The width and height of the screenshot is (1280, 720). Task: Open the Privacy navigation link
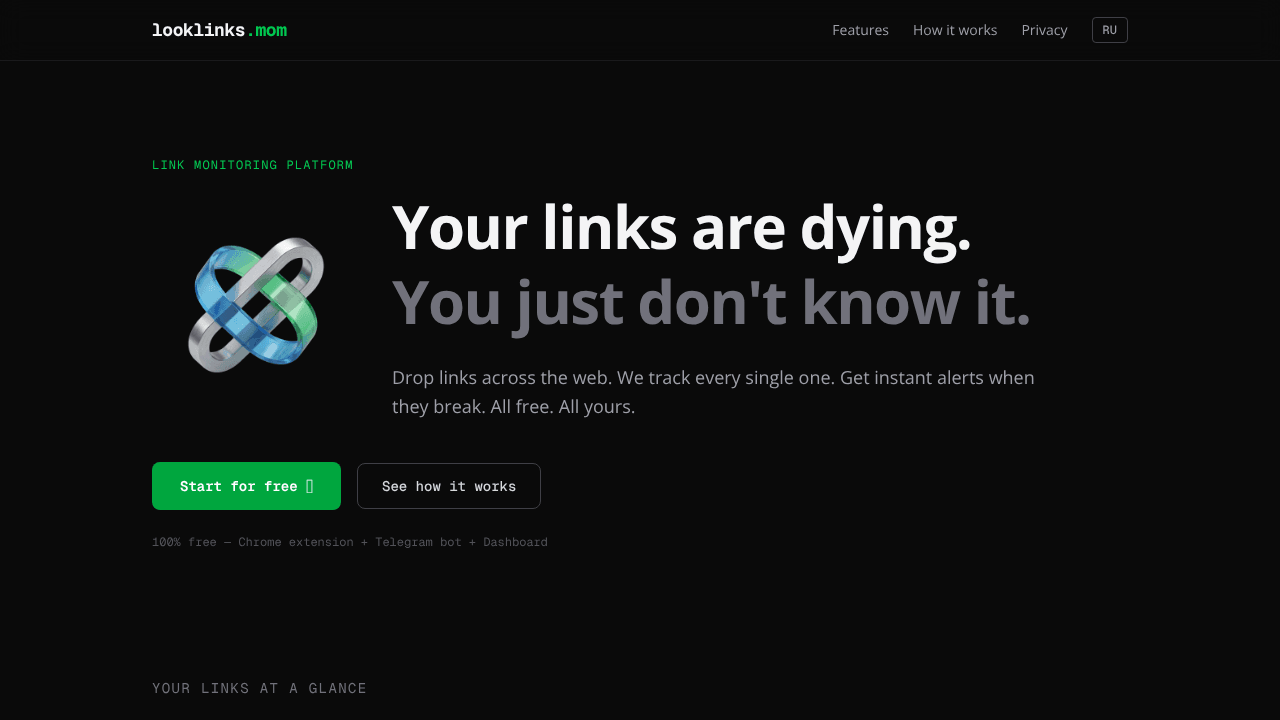click(x=1044, y=30)
